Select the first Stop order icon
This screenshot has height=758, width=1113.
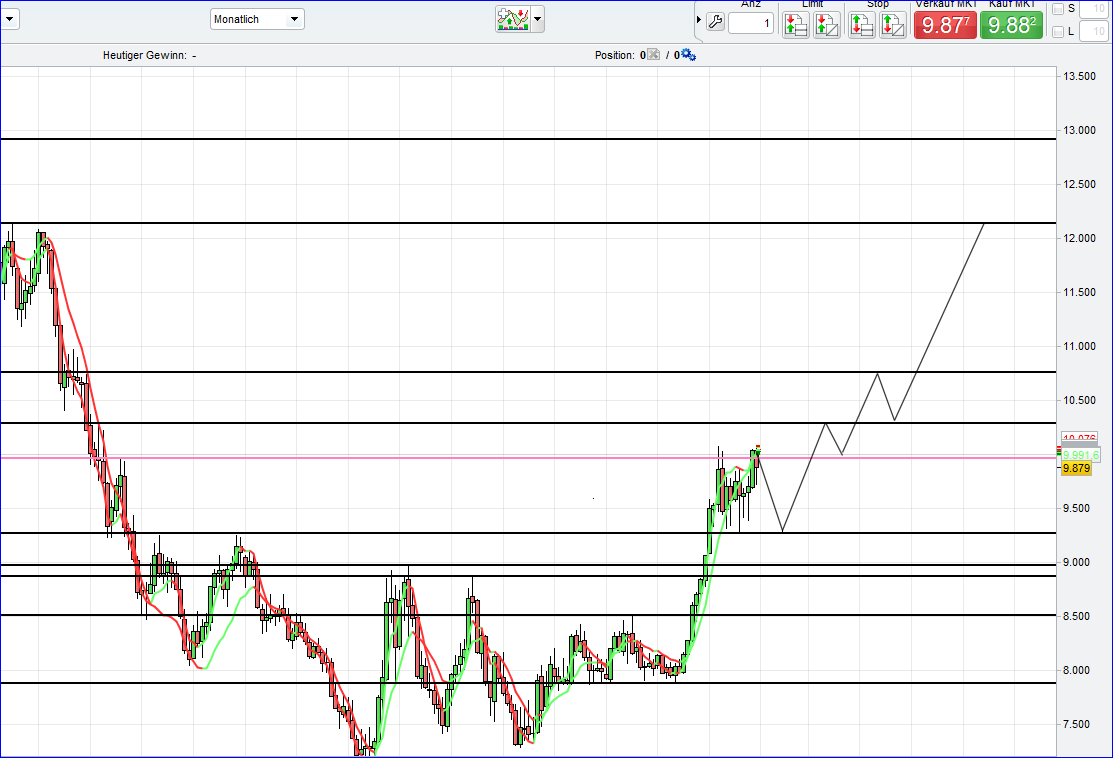(x=860, y=24)
